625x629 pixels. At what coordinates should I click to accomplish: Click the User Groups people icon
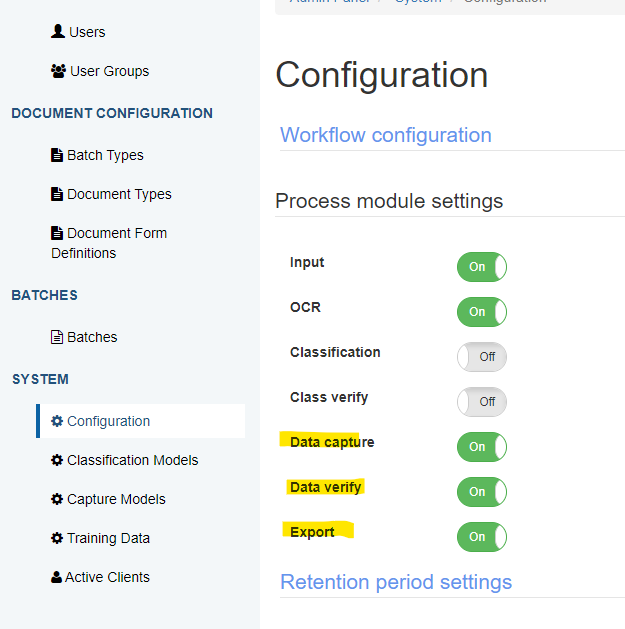[58, 71]
